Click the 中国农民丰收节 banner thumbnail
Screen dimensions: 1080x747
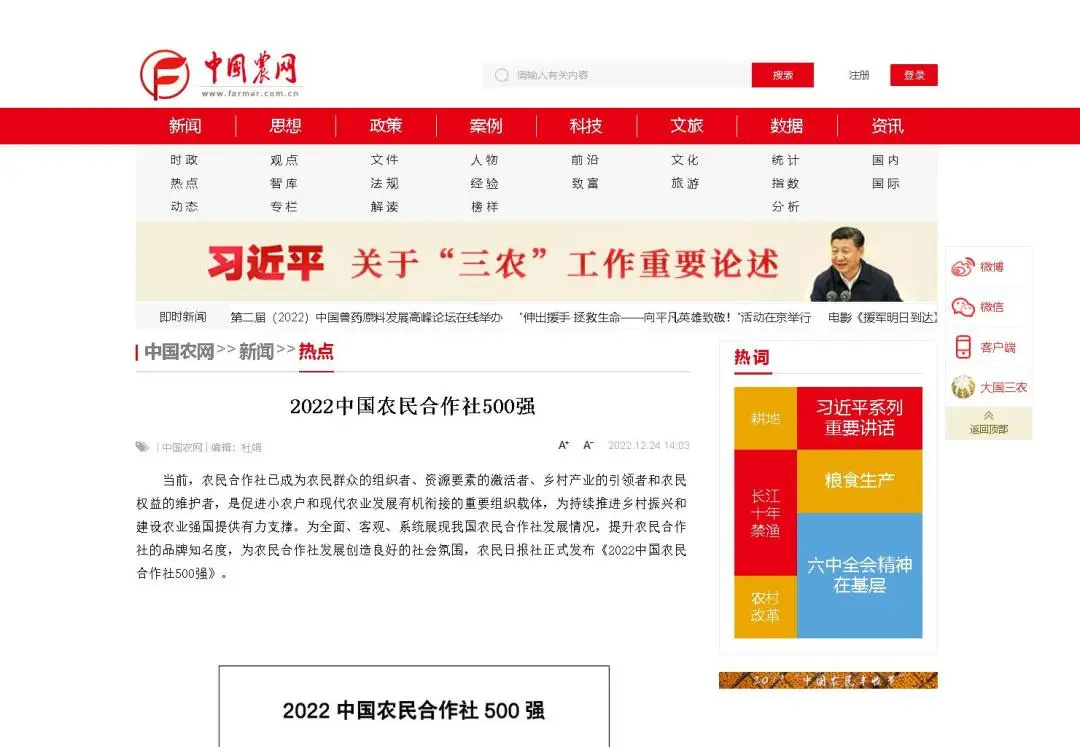(828, 680)
